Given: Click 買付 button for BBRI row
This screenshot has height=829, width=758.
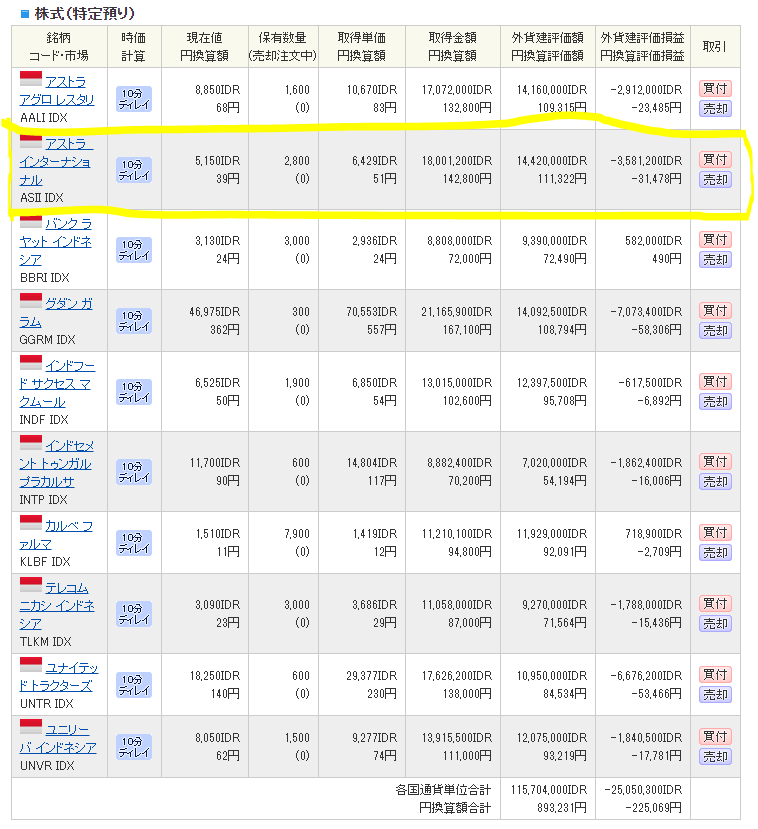Looking at the screenshot, I should (715, 240).
